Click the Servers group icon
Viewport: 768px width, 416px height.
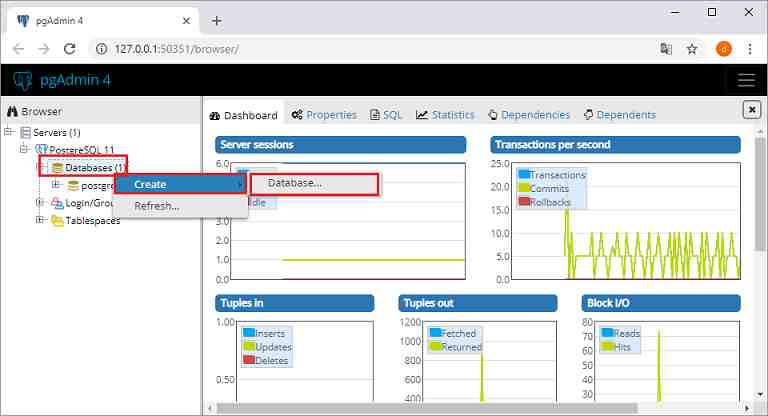25,133
